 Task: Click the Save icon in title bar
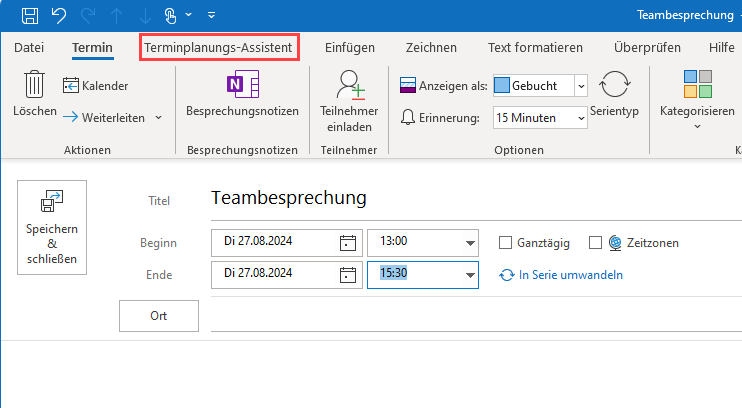(x=30, y=15)
